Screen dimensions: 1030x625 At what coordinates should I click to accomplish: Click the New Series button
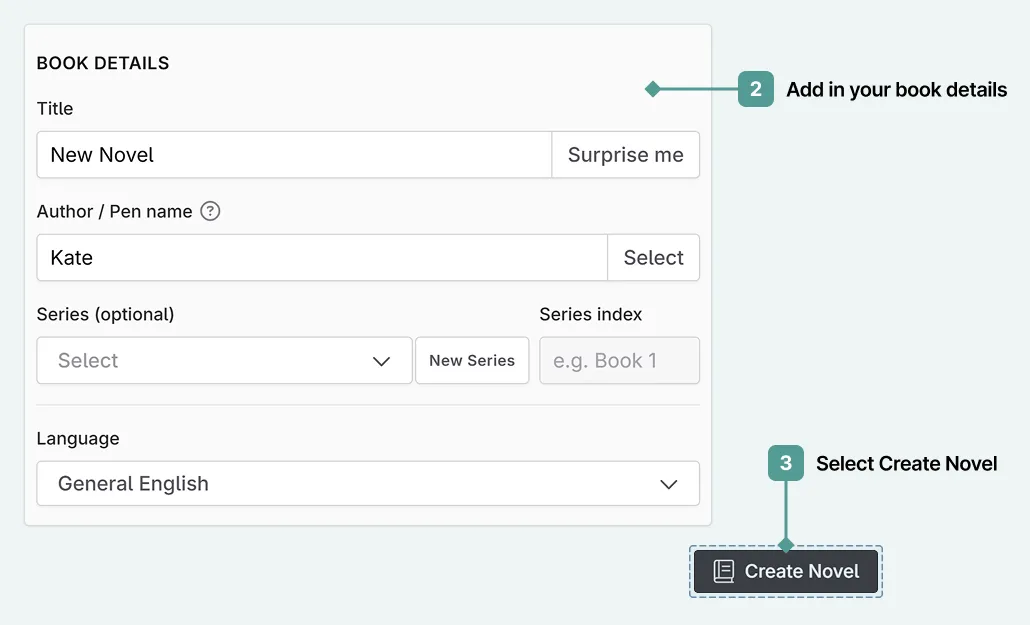click(x=472, y=360)
